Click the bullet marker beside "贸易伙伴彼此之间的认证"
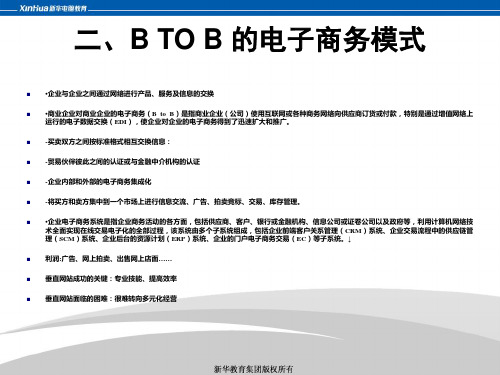500x375 pixels. click(x=29, y=162)
